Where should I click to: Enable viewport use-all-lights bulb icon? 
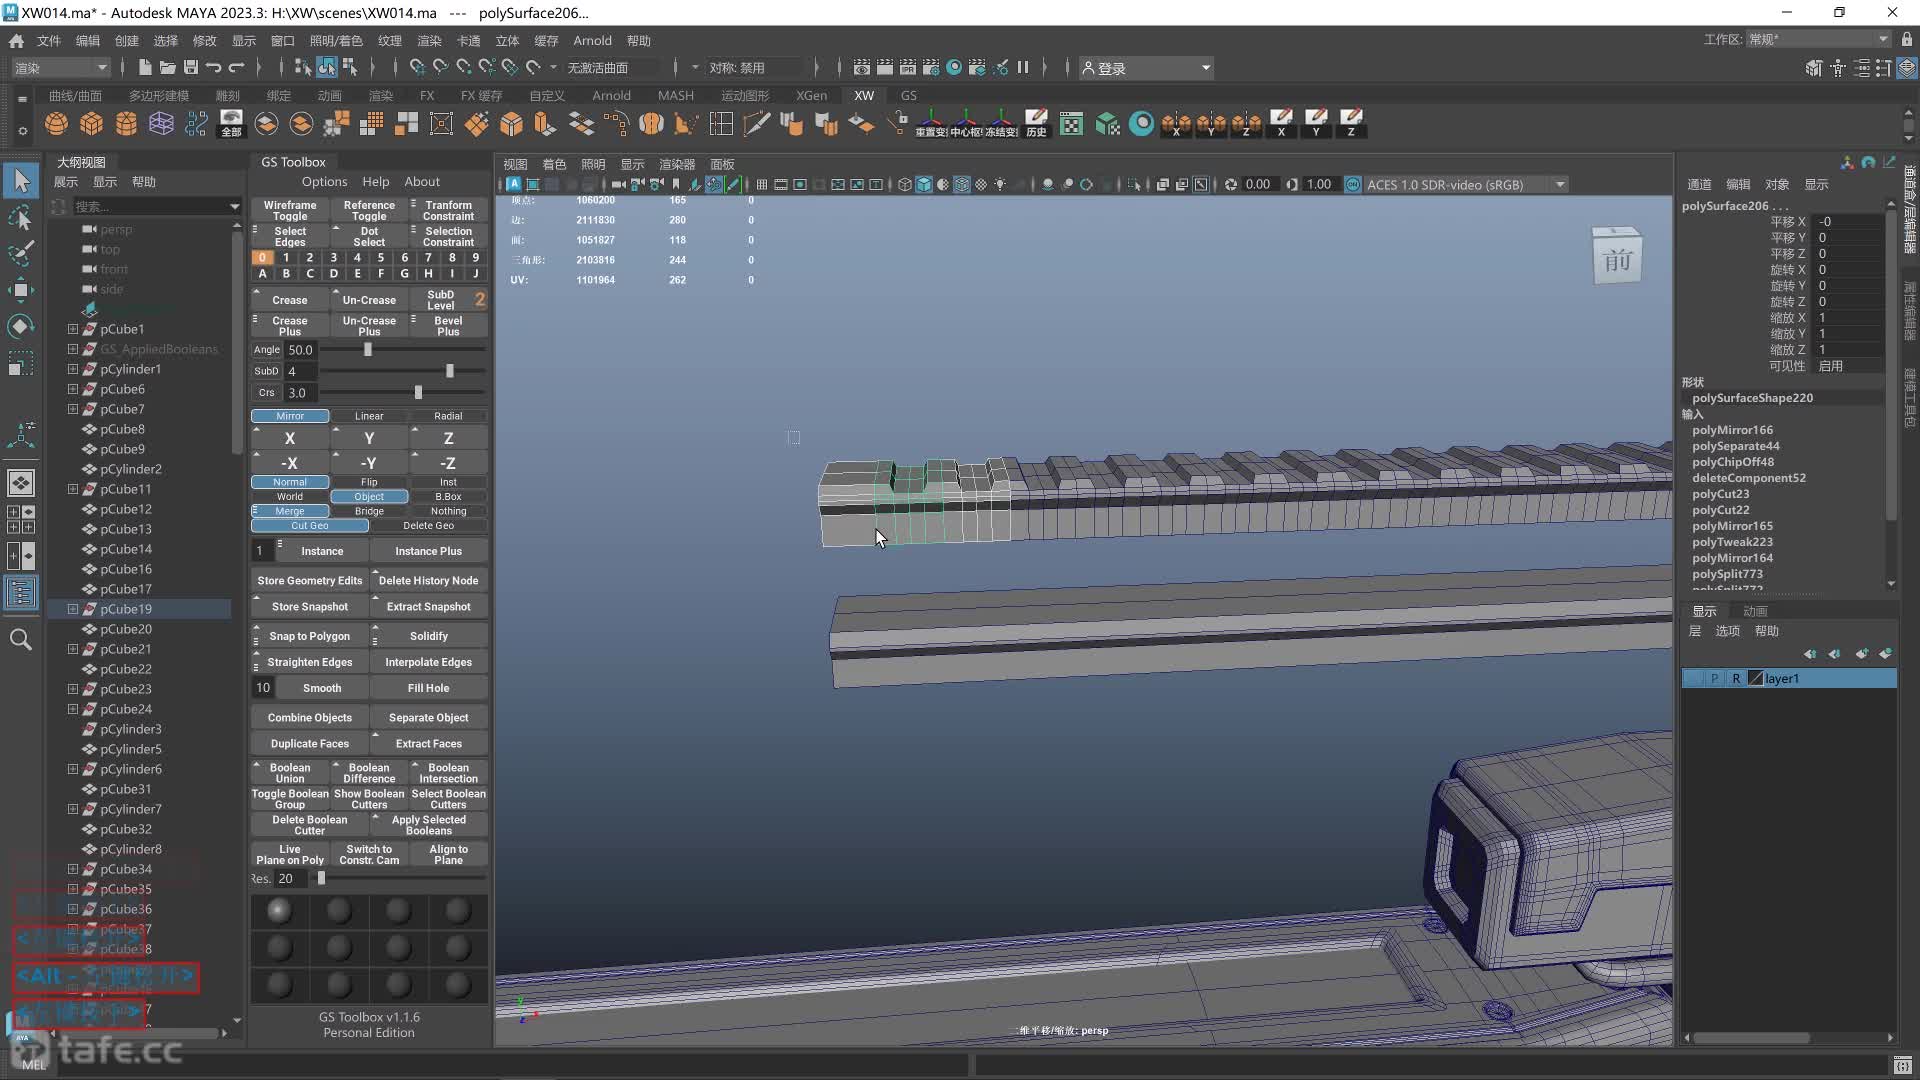(1000, 184)
